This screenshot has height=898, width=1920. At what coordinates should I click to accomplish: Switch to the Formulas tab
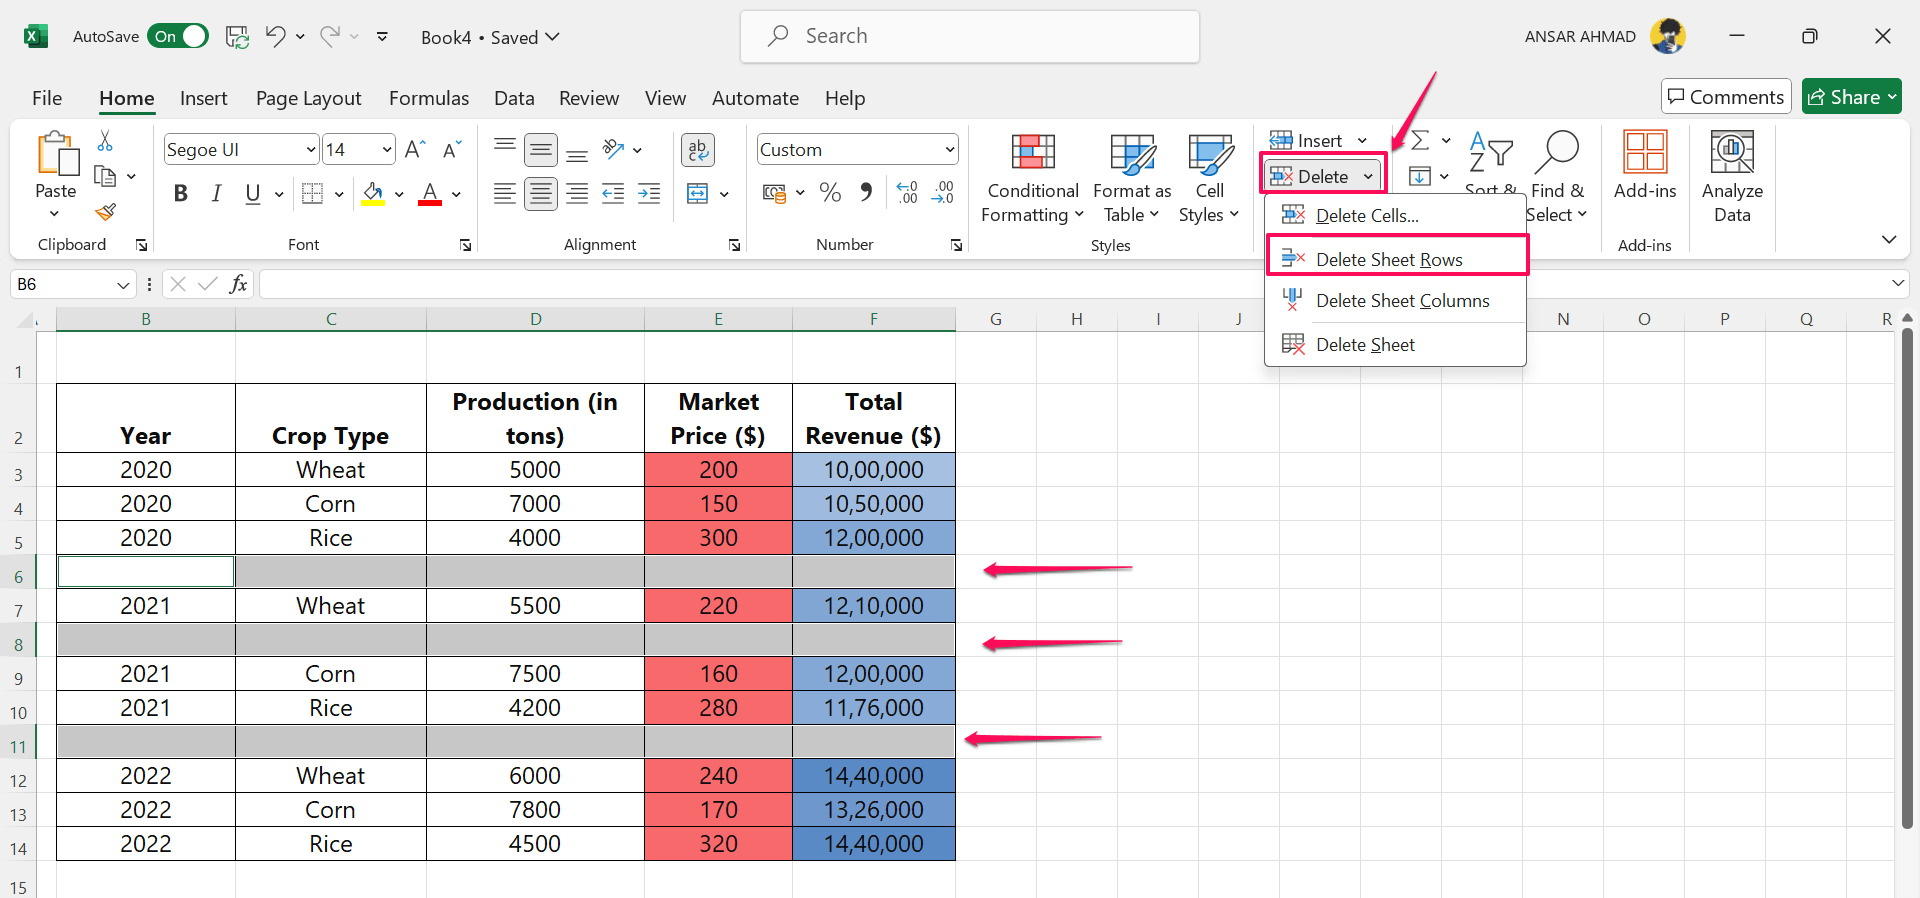pos(429,98)
